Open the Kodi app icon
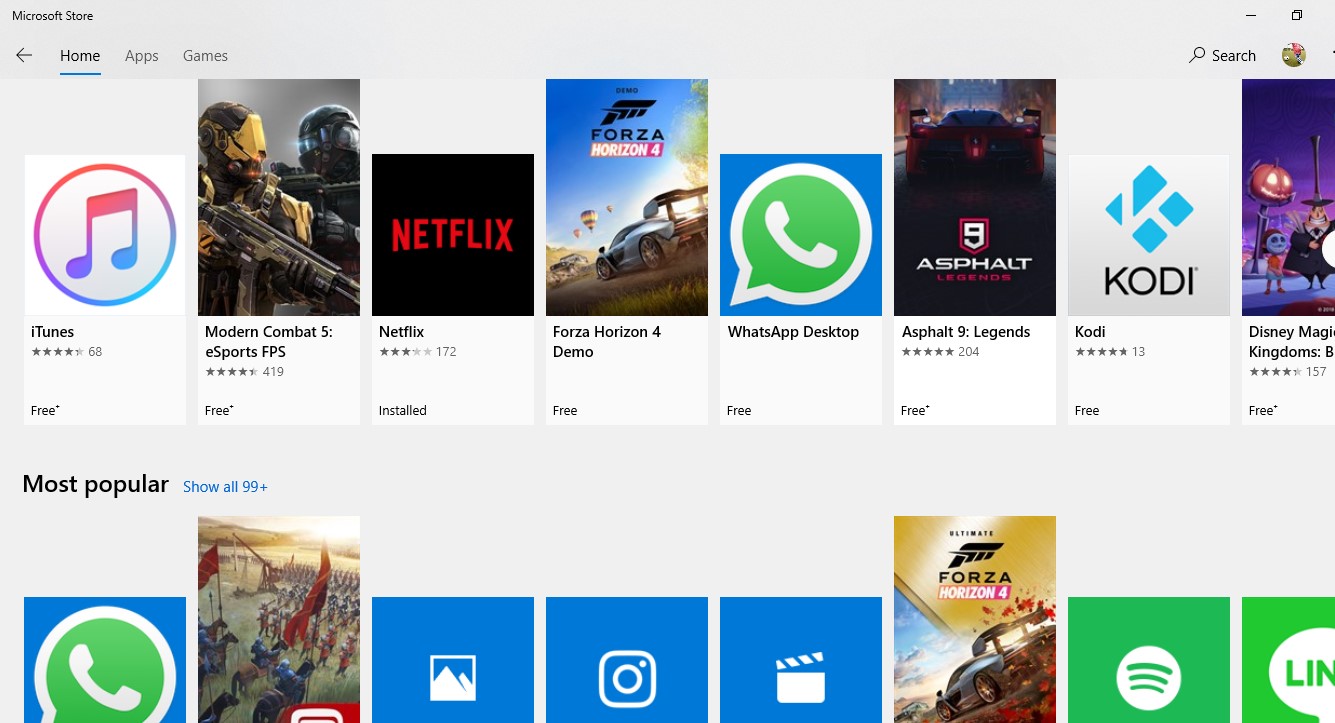This screenshot has width=1335, height=723. [x=1149, y=235]
